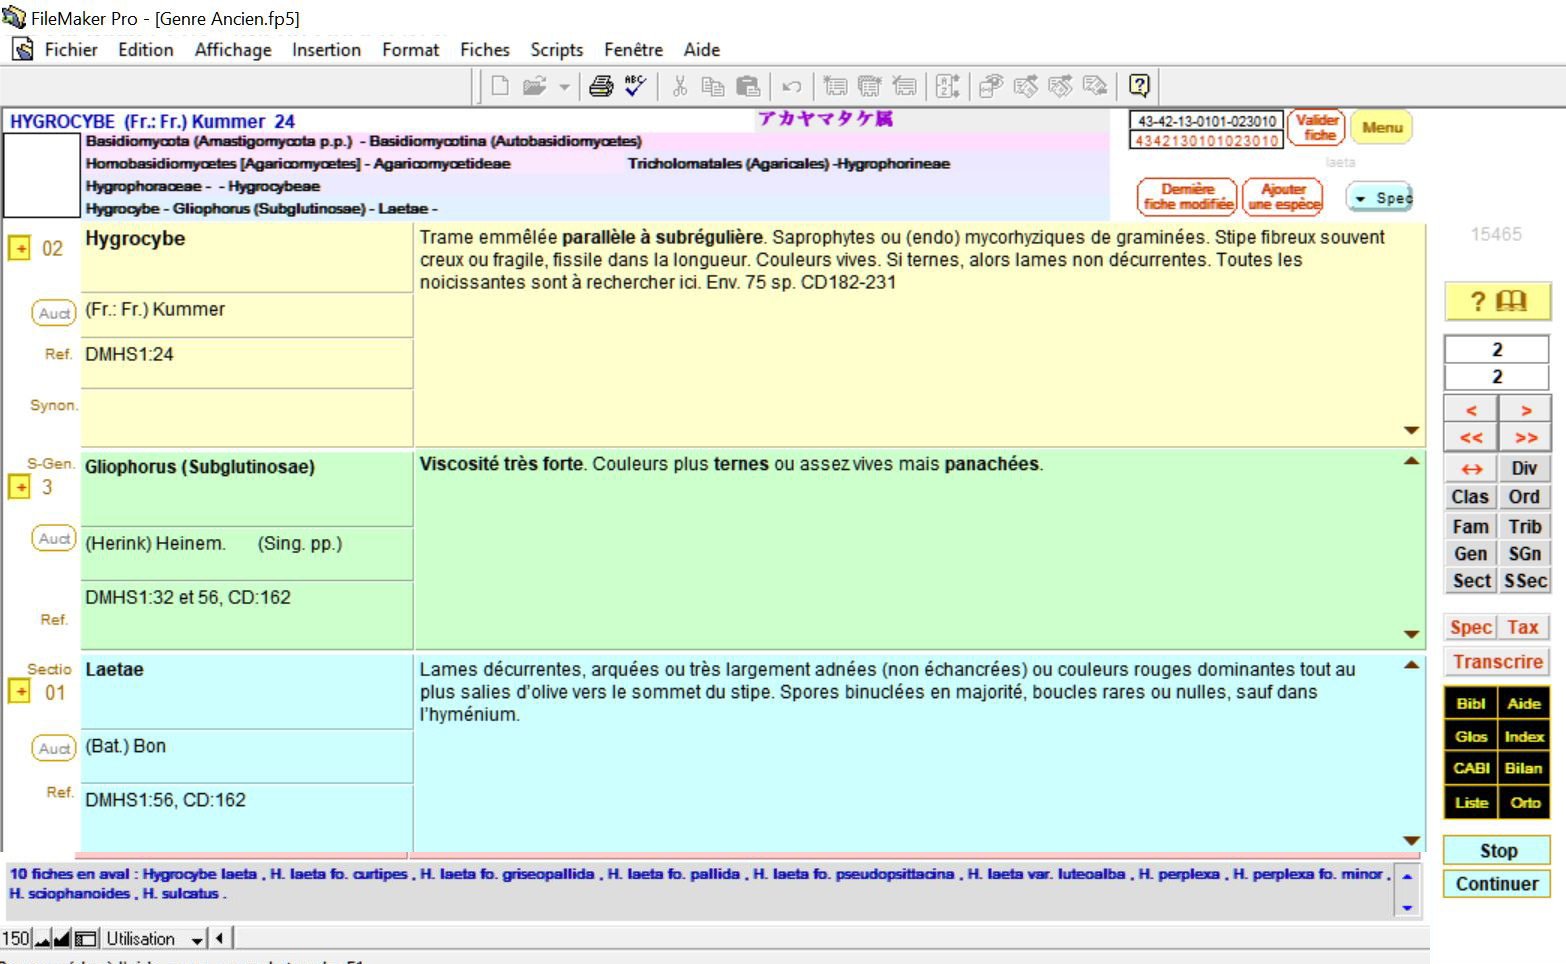Click the 150 zoom level box
Viewport: 1566px width, 964px height.
point(16,939)
